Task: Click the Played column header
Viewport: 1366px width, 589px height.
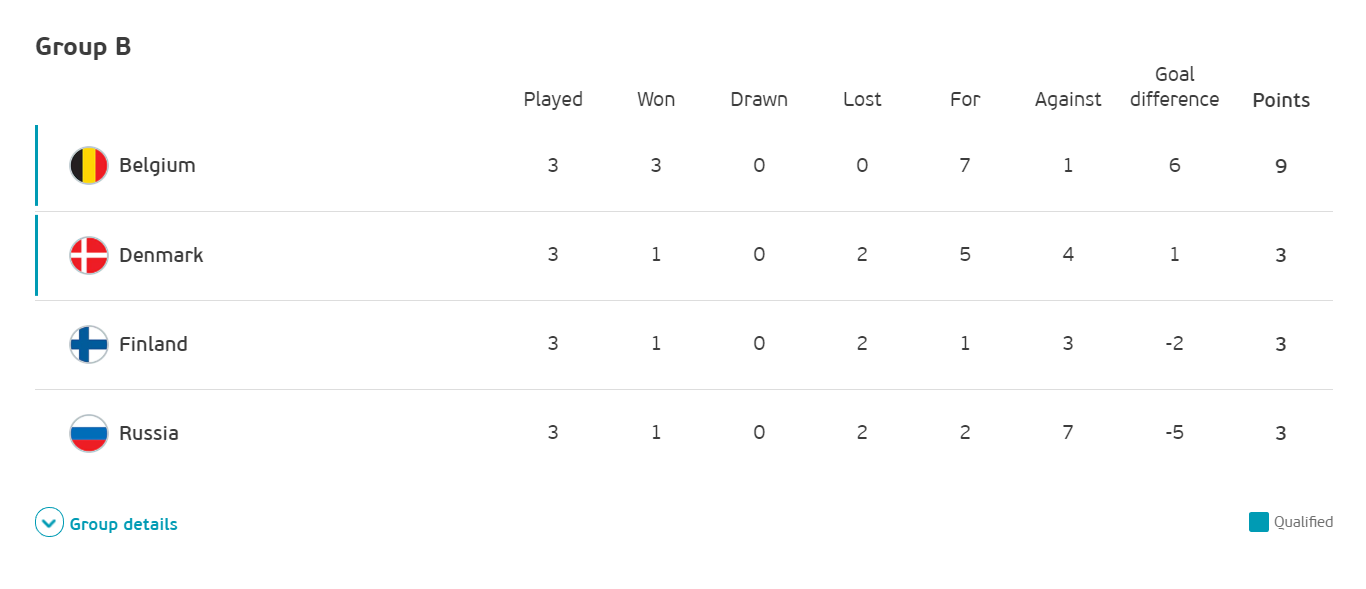Action: tap(553, 100)
